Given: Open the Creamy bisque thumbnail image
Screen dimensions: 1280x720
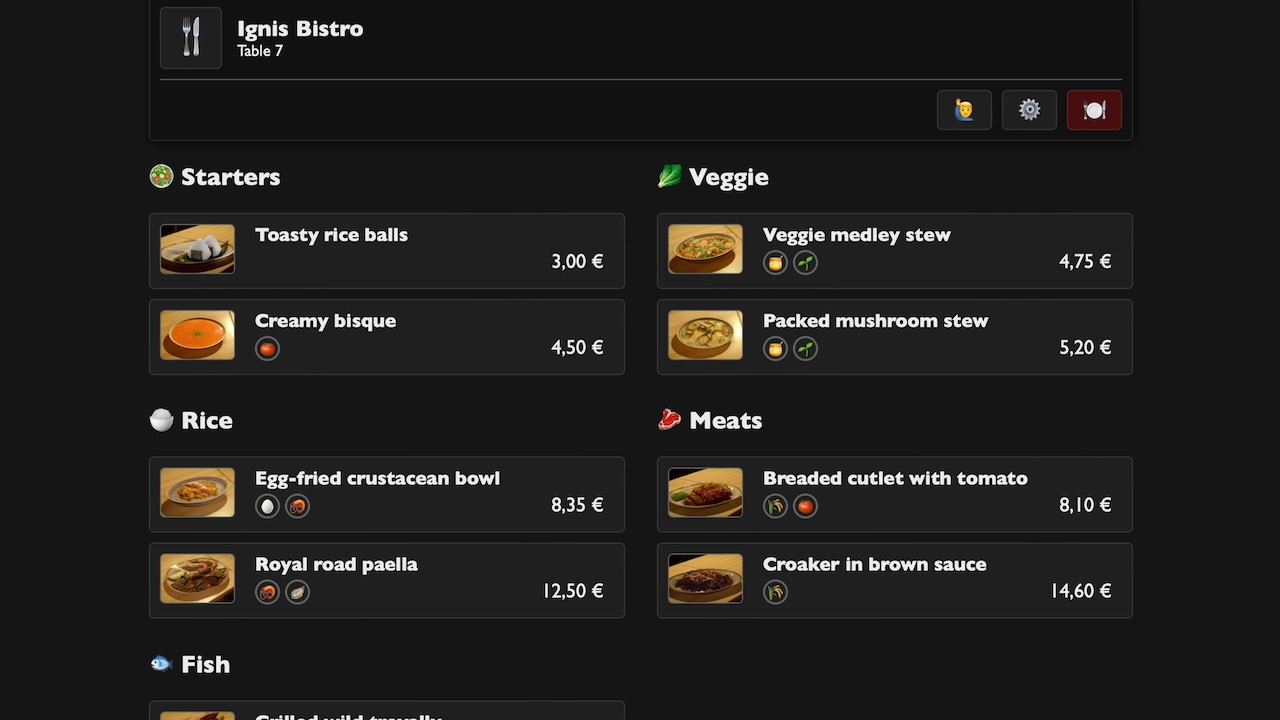Looking at the screenshot, I should click(x=198, y=335).
